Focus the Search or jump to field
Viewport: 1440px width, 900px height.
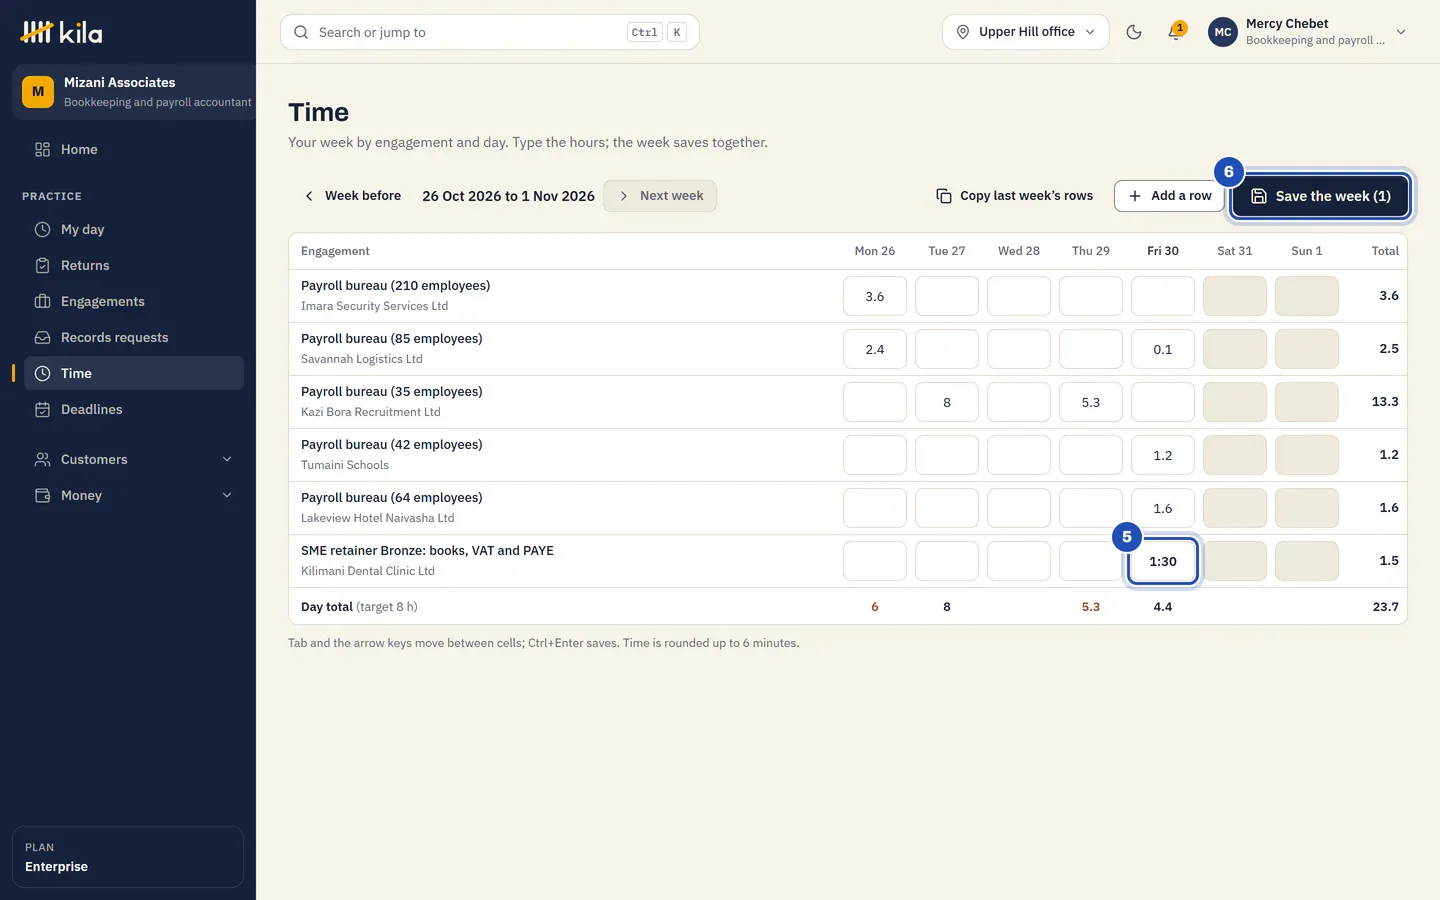[x=489, y=32]
